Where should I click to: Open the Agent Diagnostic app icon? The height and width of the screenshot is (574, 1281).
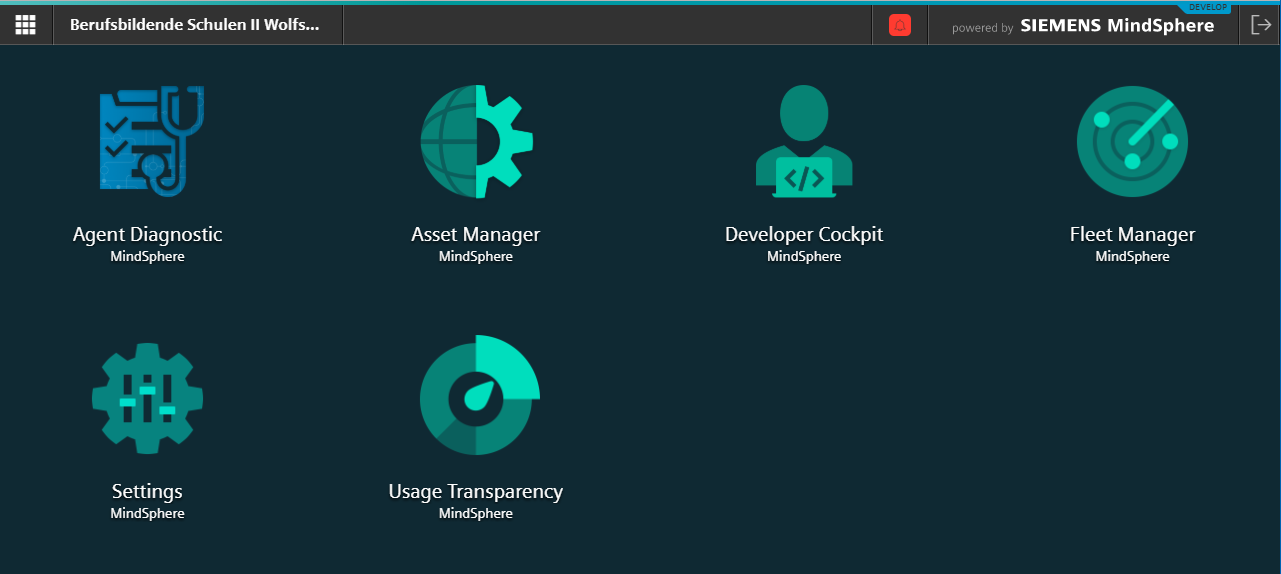pos(147,141)
